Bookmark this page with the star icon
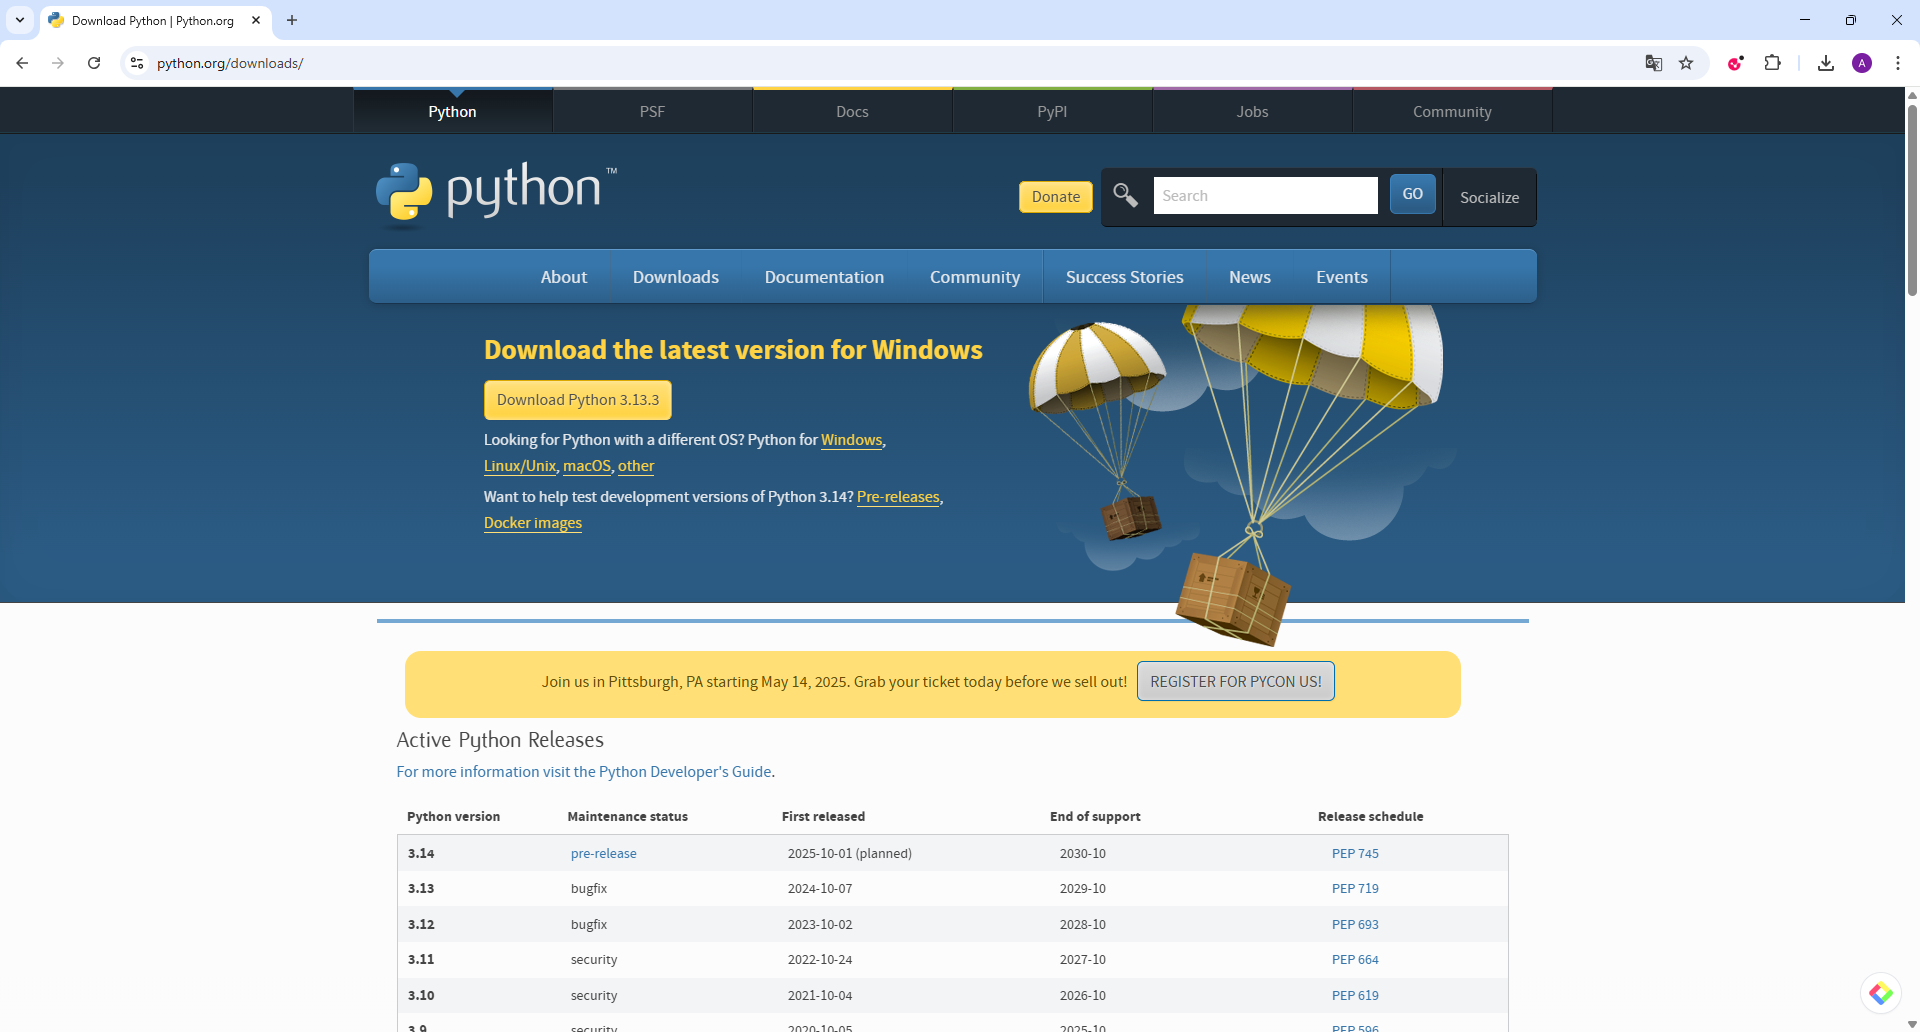Viewport: 1920px width, 1032px height. (1686, 63)
